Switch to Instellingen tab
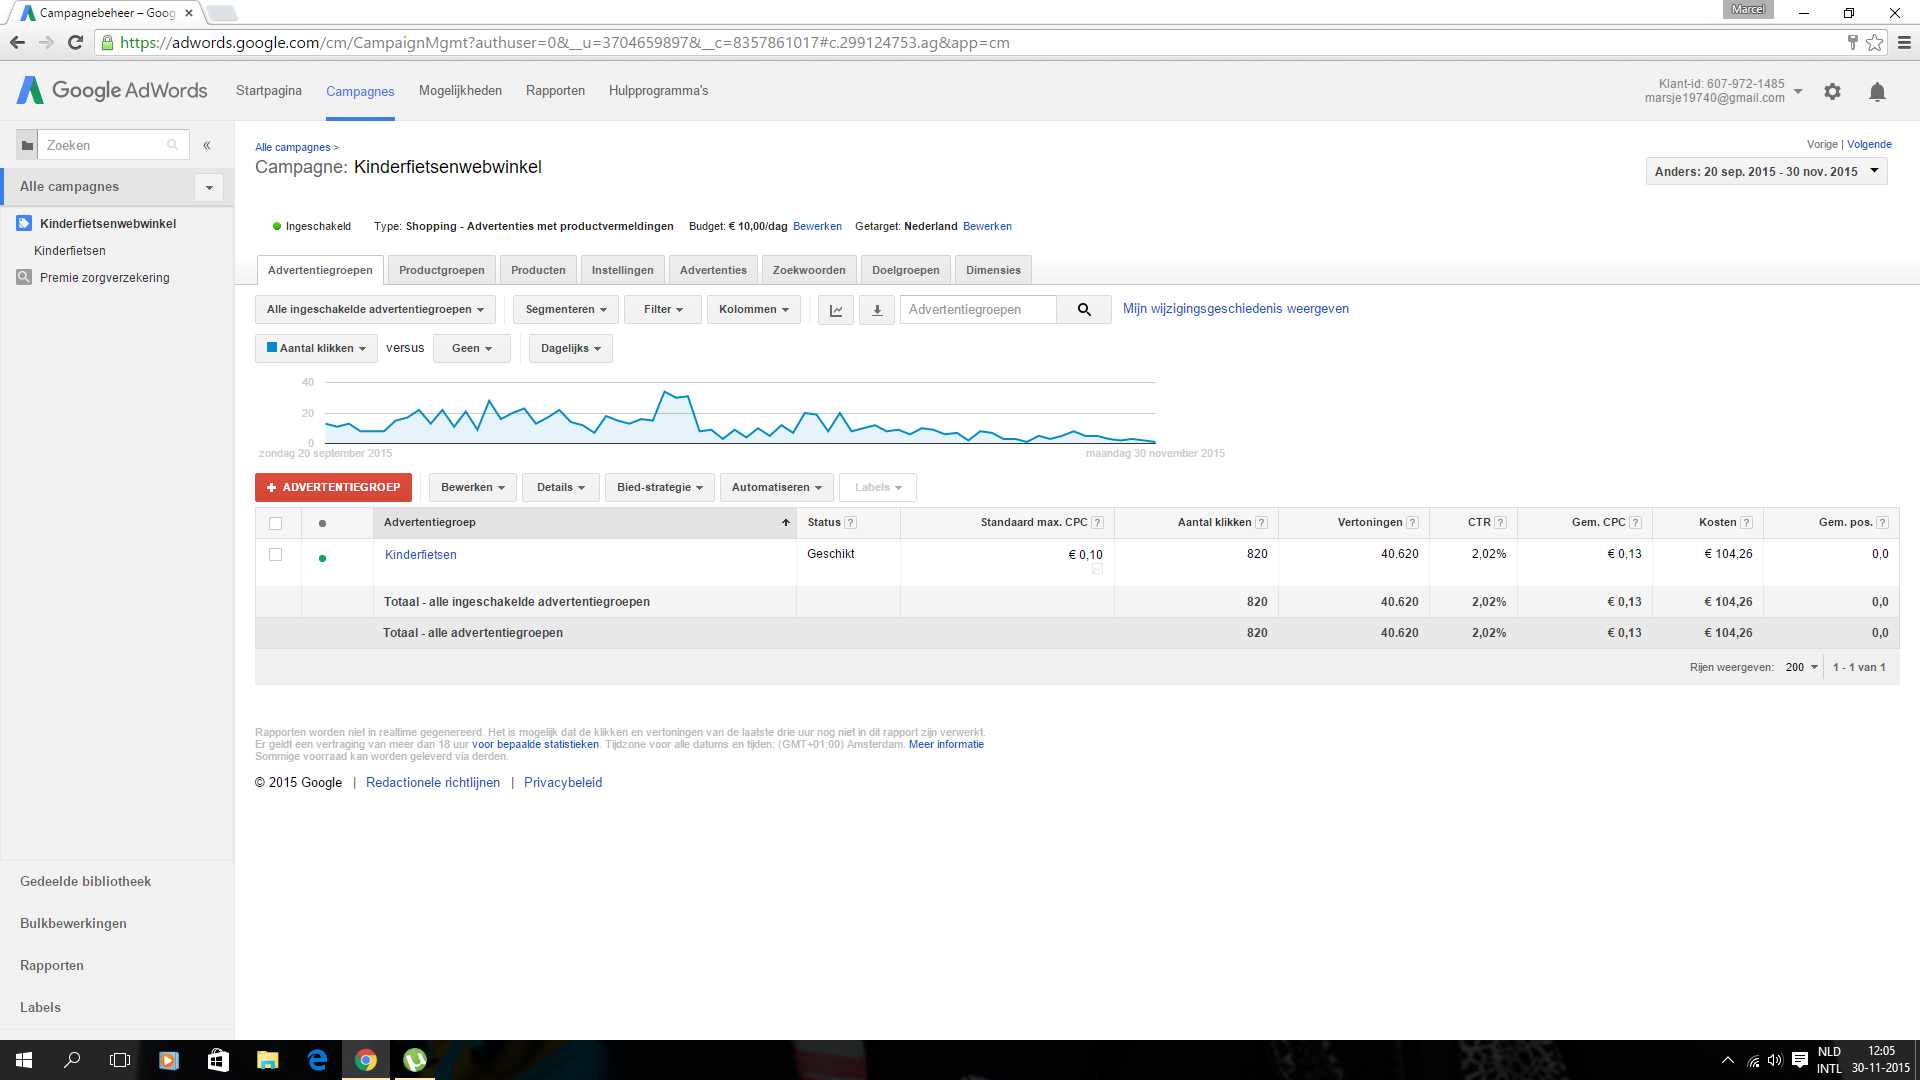Viewport: 1920px width, 1080px height. (622, 270)
